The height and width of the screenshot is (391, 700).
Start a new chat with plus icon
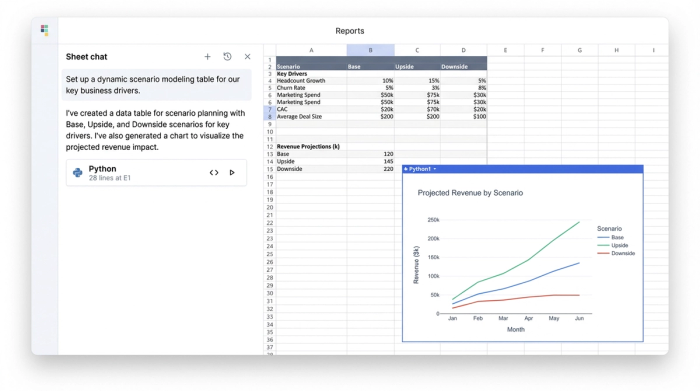click(207, 57)
